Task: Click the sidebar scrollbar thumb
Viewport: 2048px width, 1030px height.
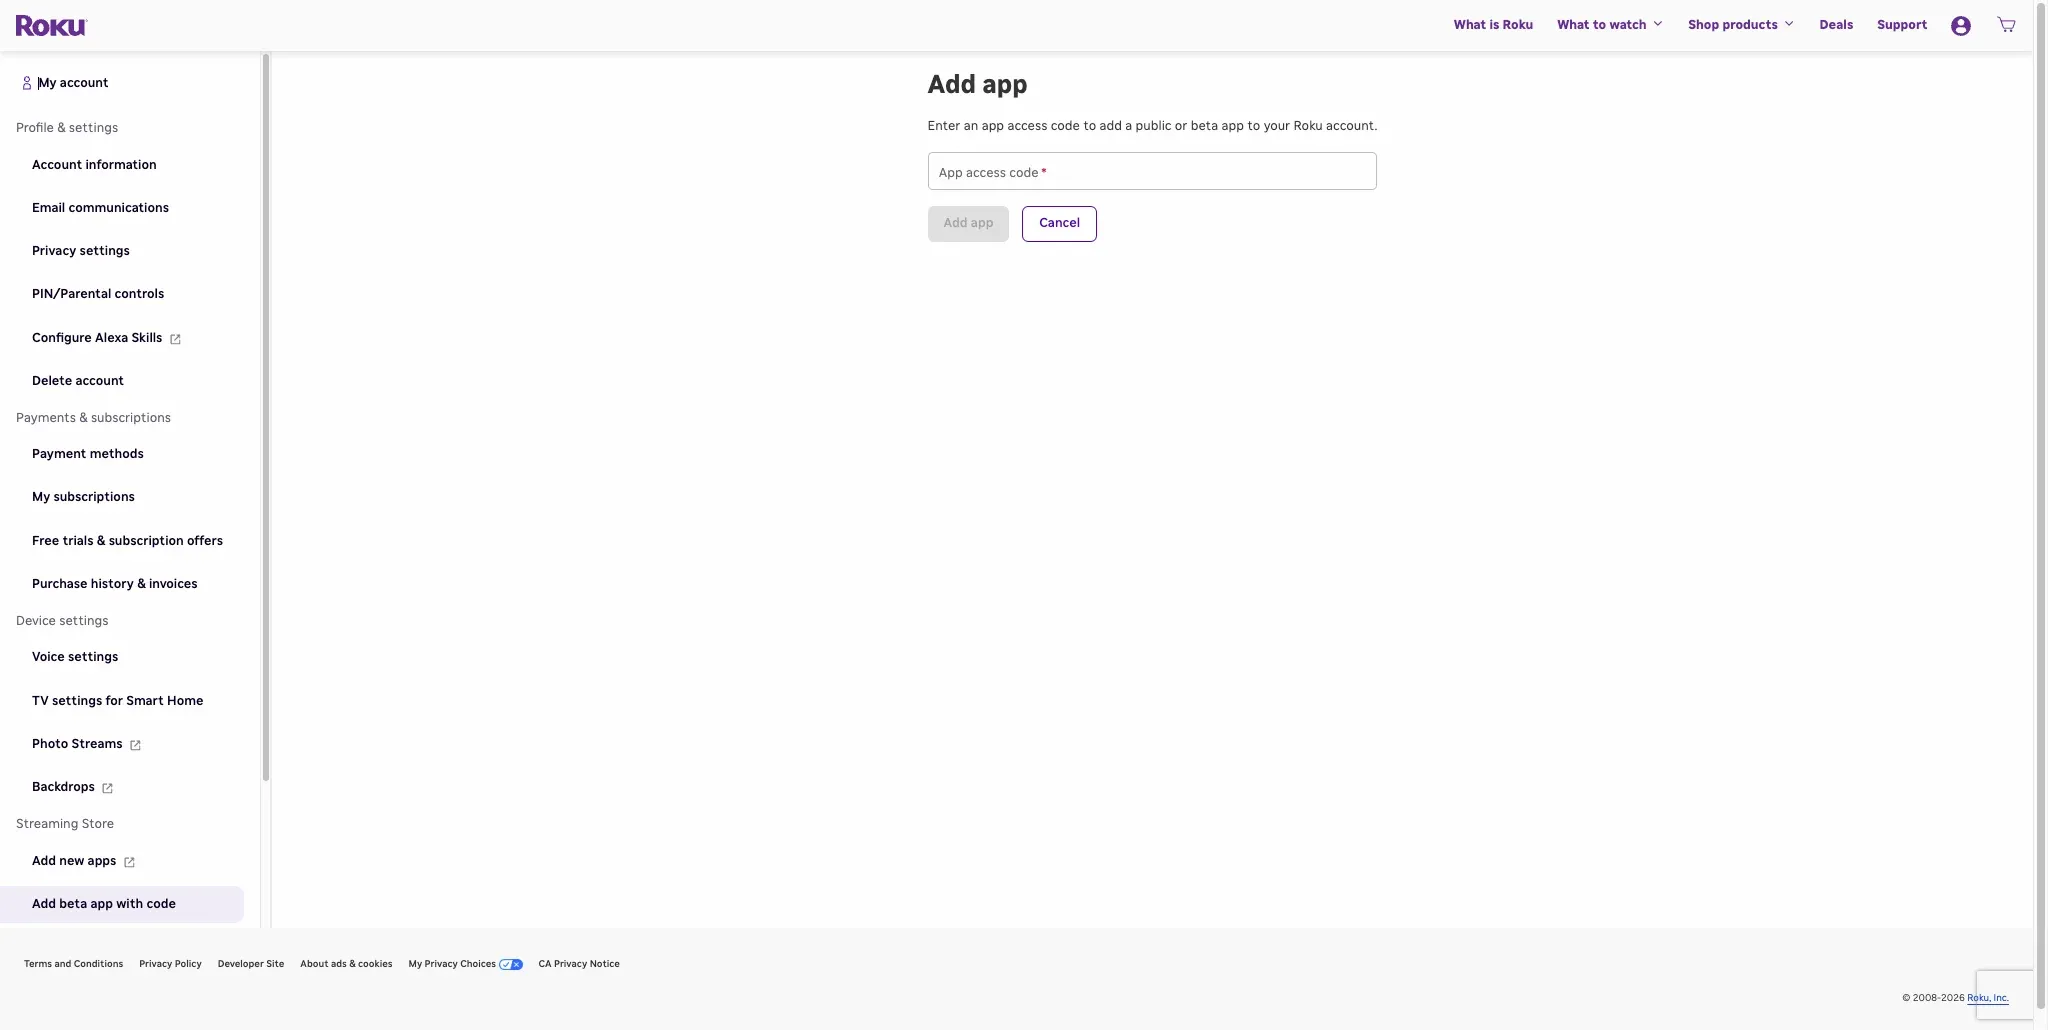Action: tap(266, 418)
